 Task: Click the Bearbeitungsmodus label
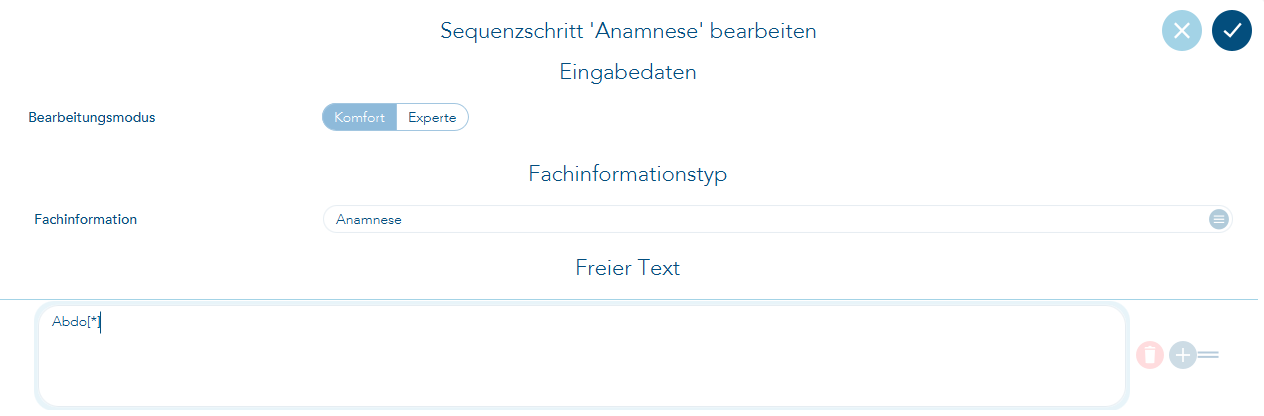[x=92, y=117]
